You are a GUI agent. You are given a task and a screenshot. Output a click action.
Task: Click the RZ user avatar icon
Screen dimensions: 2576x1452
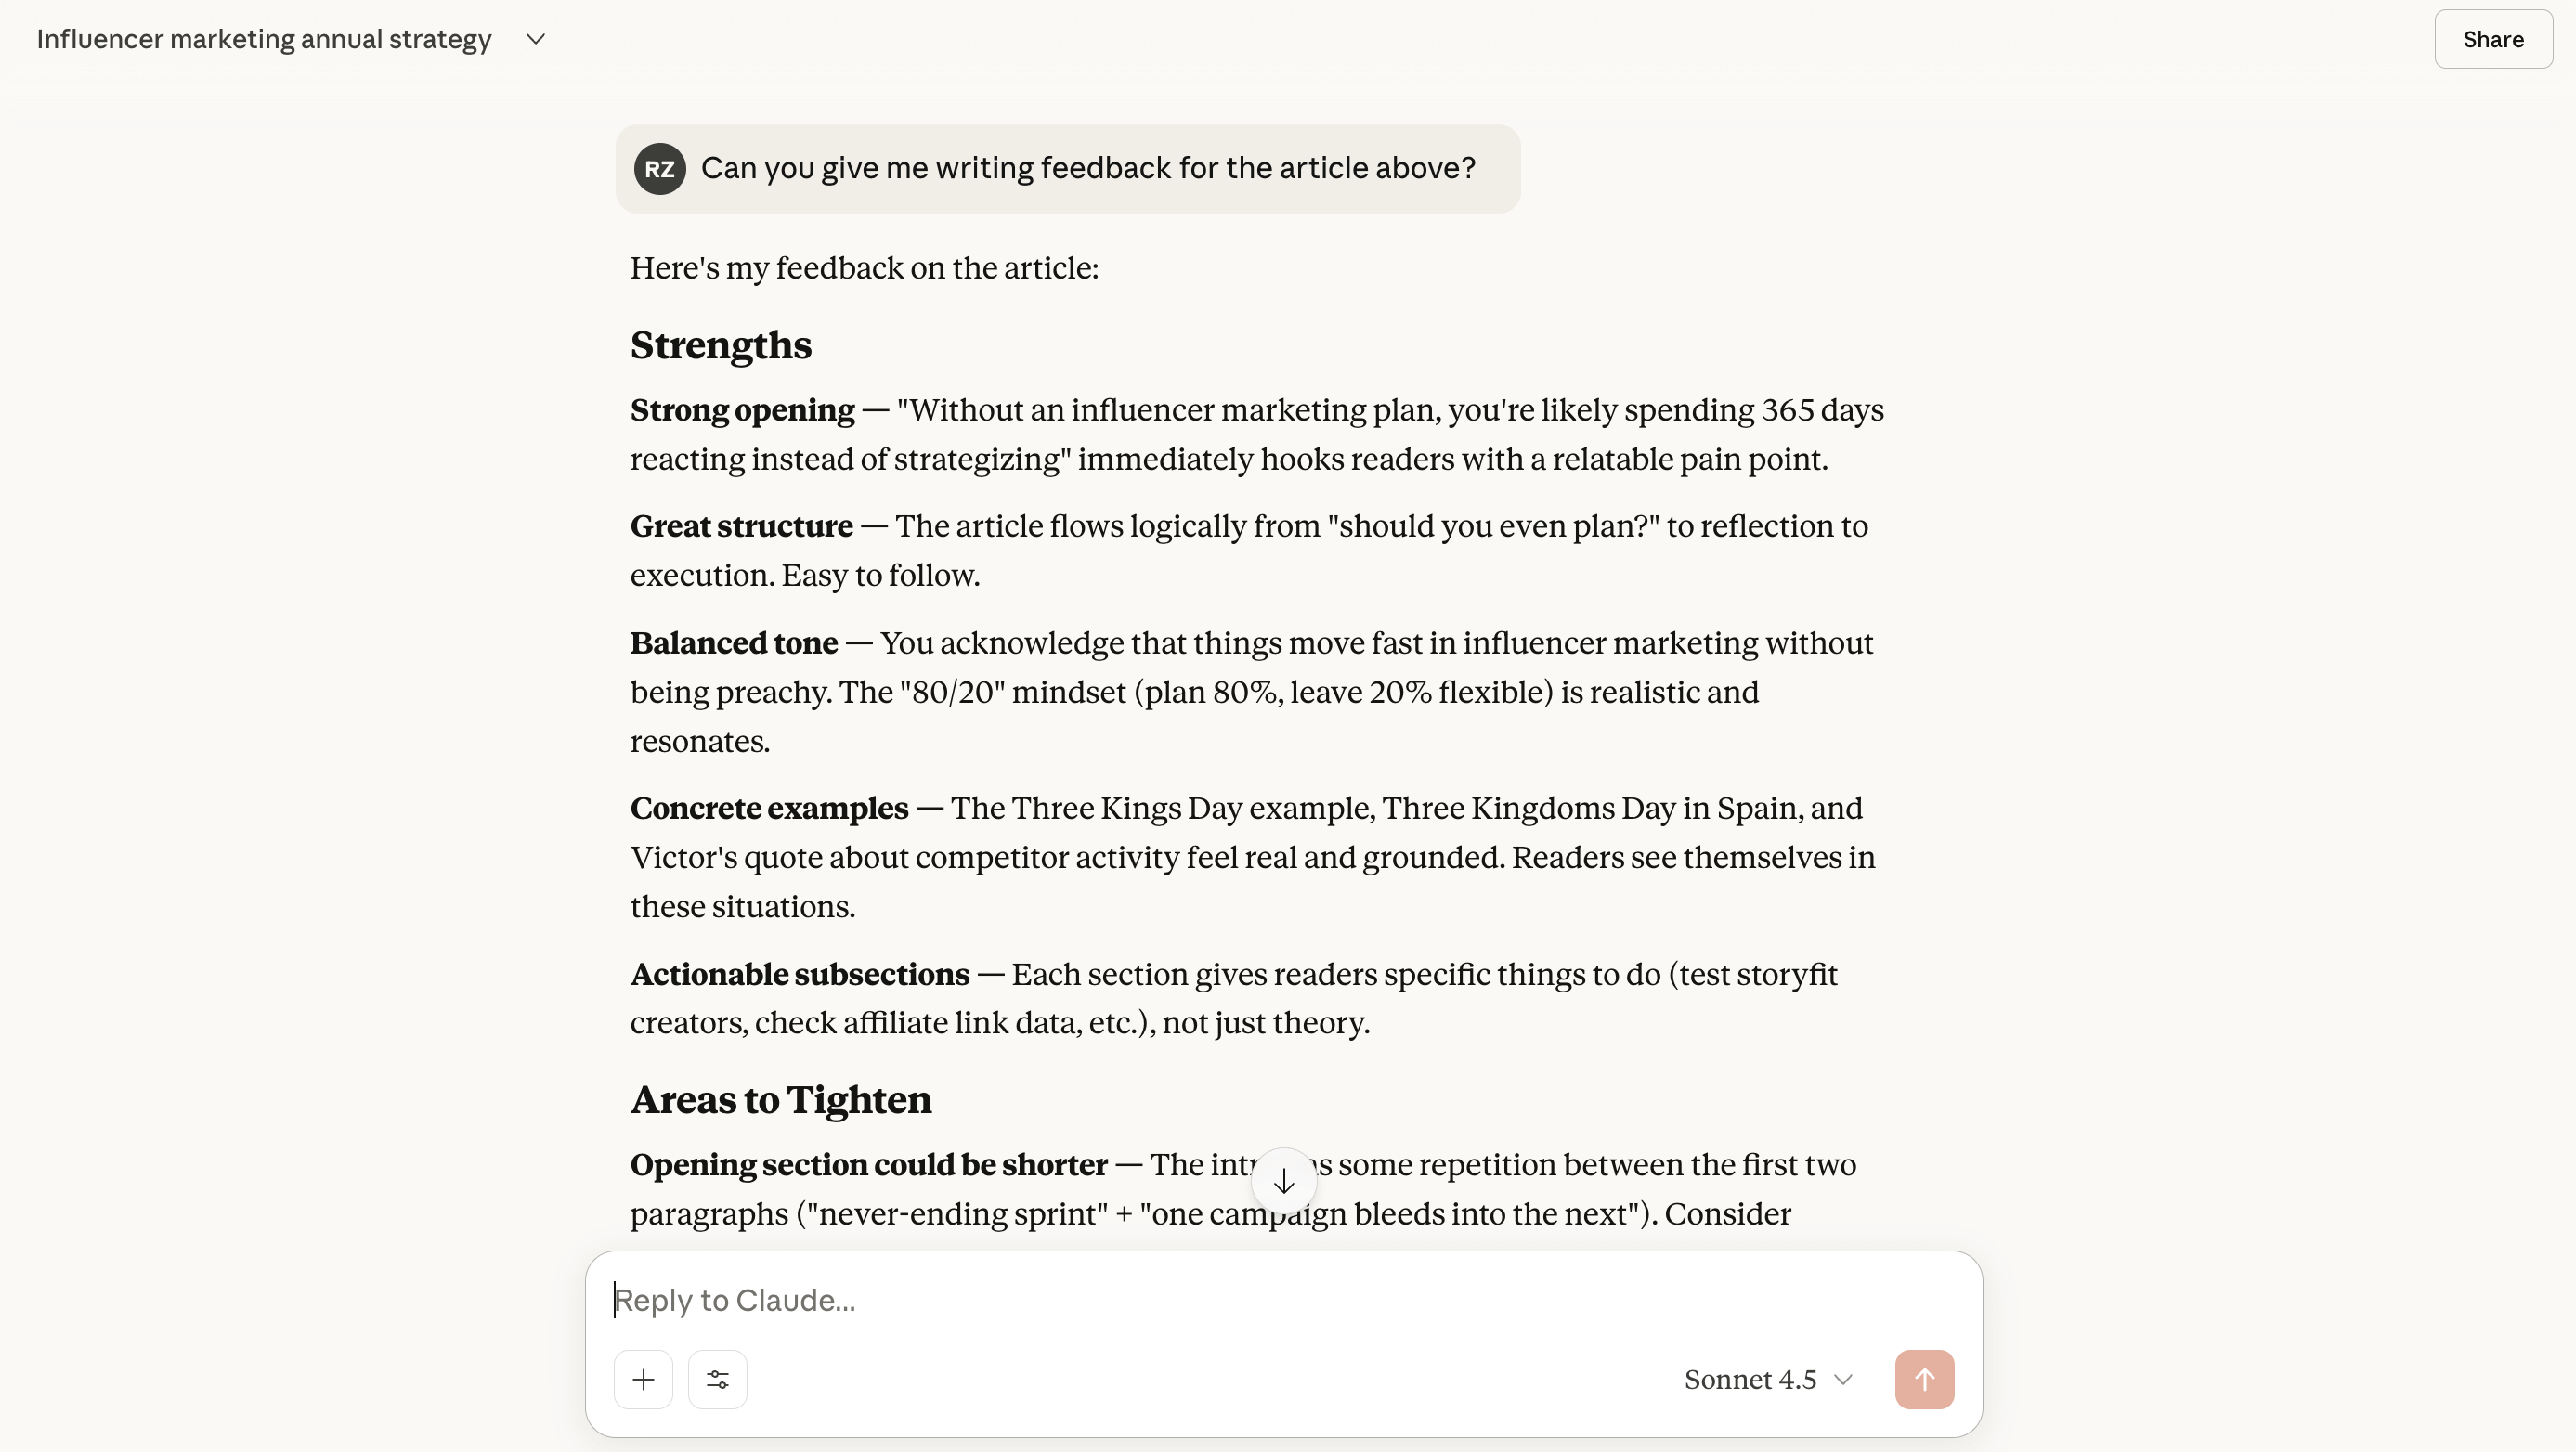(659, 168)
